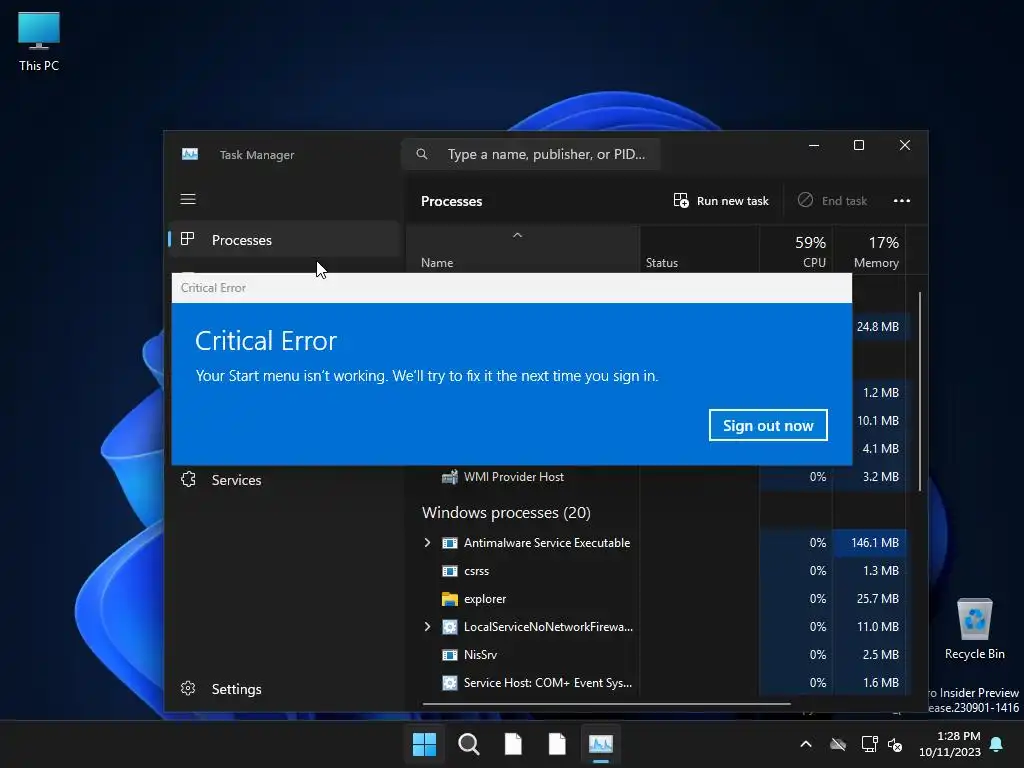Click the sort direction arrow above Name
Screen dimensions: 1024x768
coord(517,235)
